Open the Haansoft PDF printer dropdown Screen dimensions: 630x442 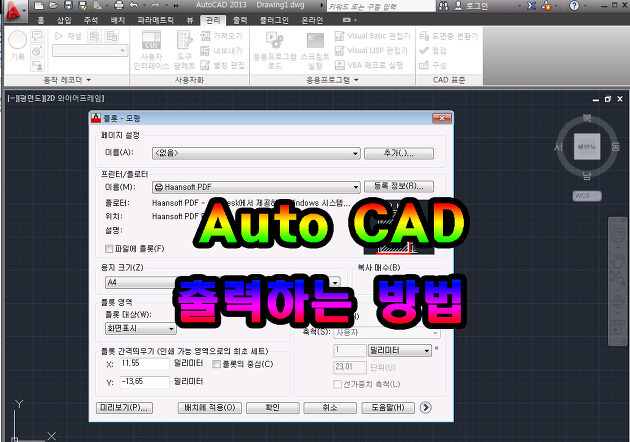256,187
